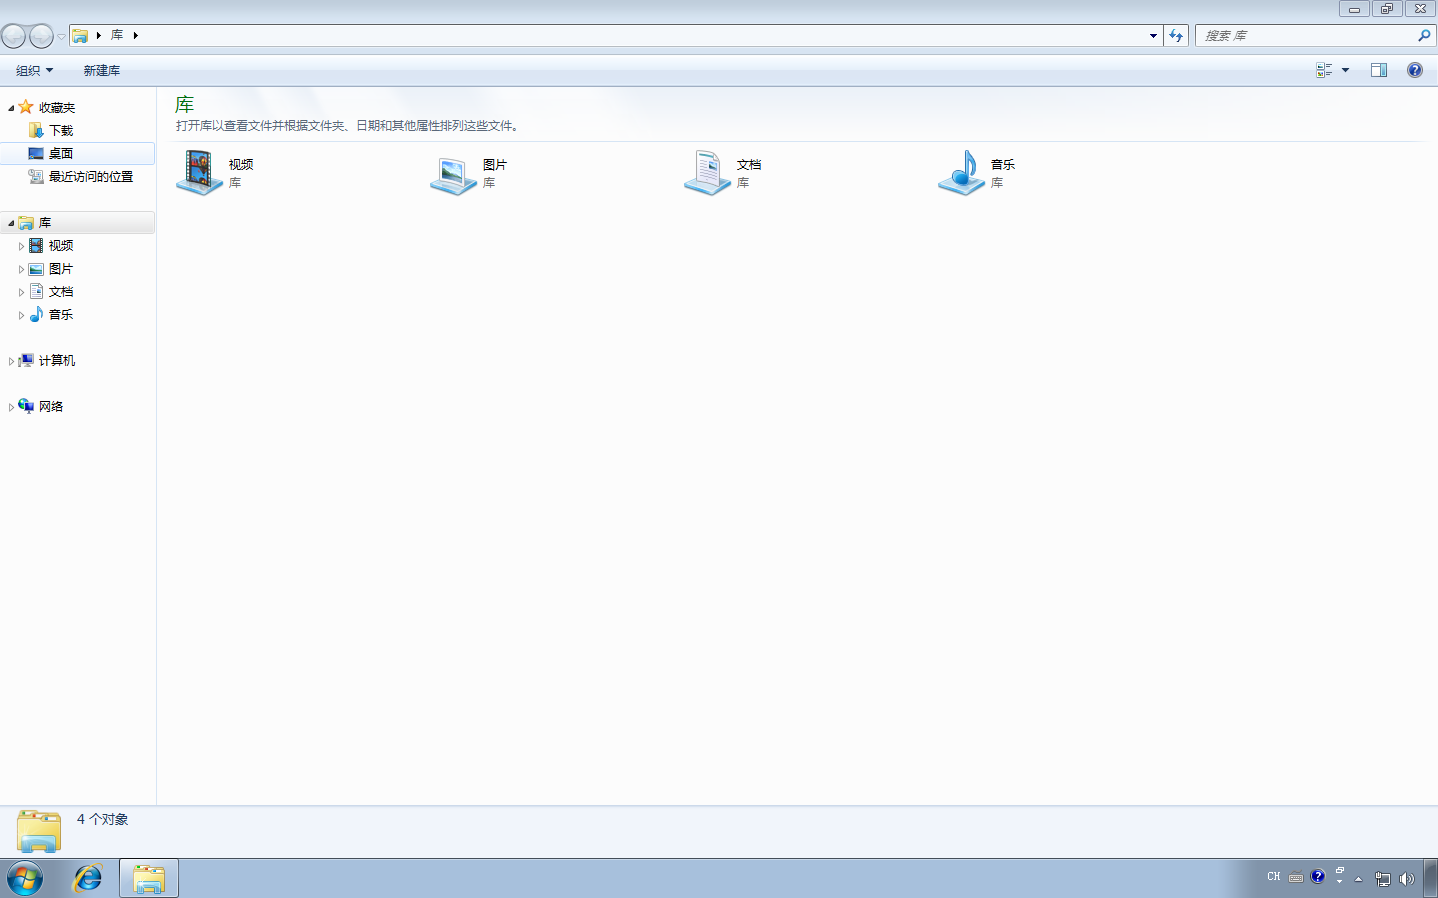Click the folder icon in the address bar
The height and width of the screenshot is (898, 1438).
80,36
